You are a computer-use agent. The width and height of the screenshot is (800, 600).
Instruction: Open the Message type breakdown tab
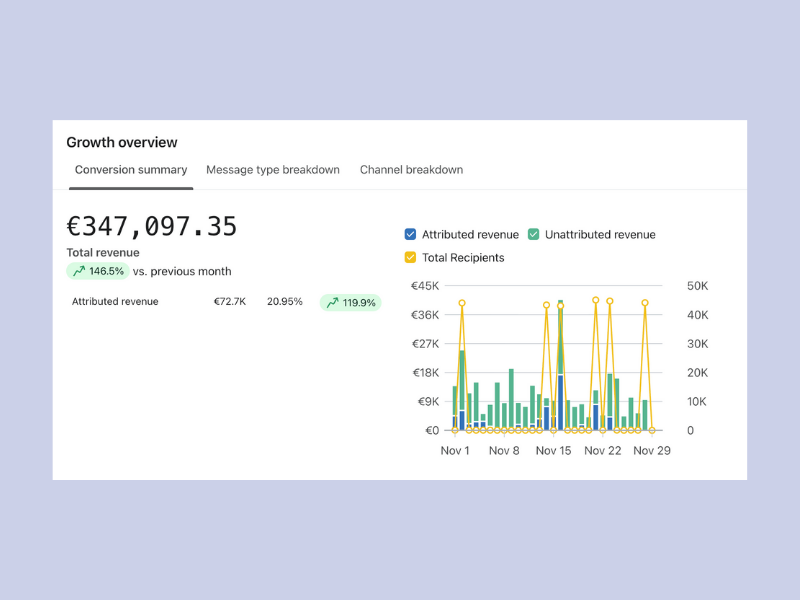(x=273, y=170)
